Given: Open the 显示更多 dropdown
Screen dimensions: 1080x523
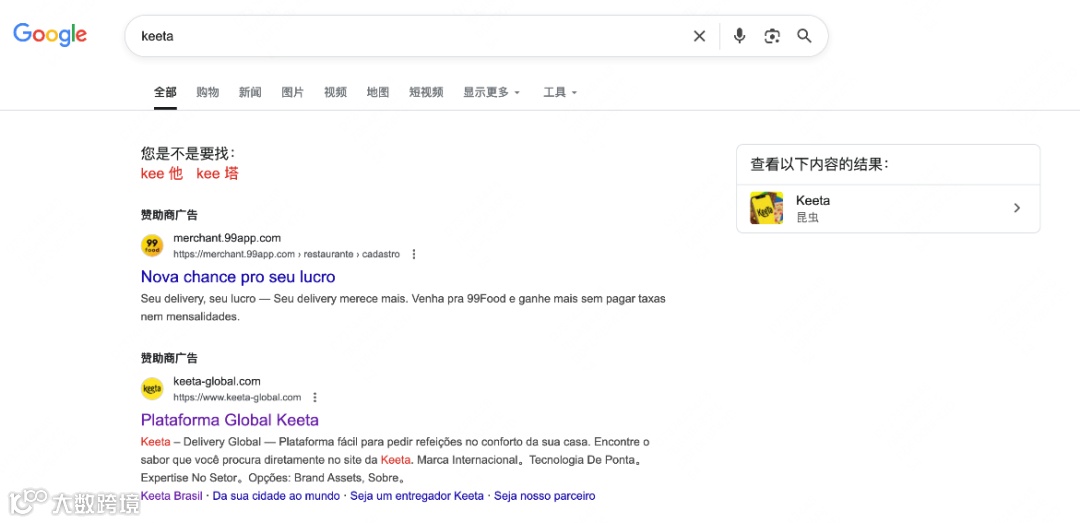Looking at the screenshot, I should (x=492, y=92).
